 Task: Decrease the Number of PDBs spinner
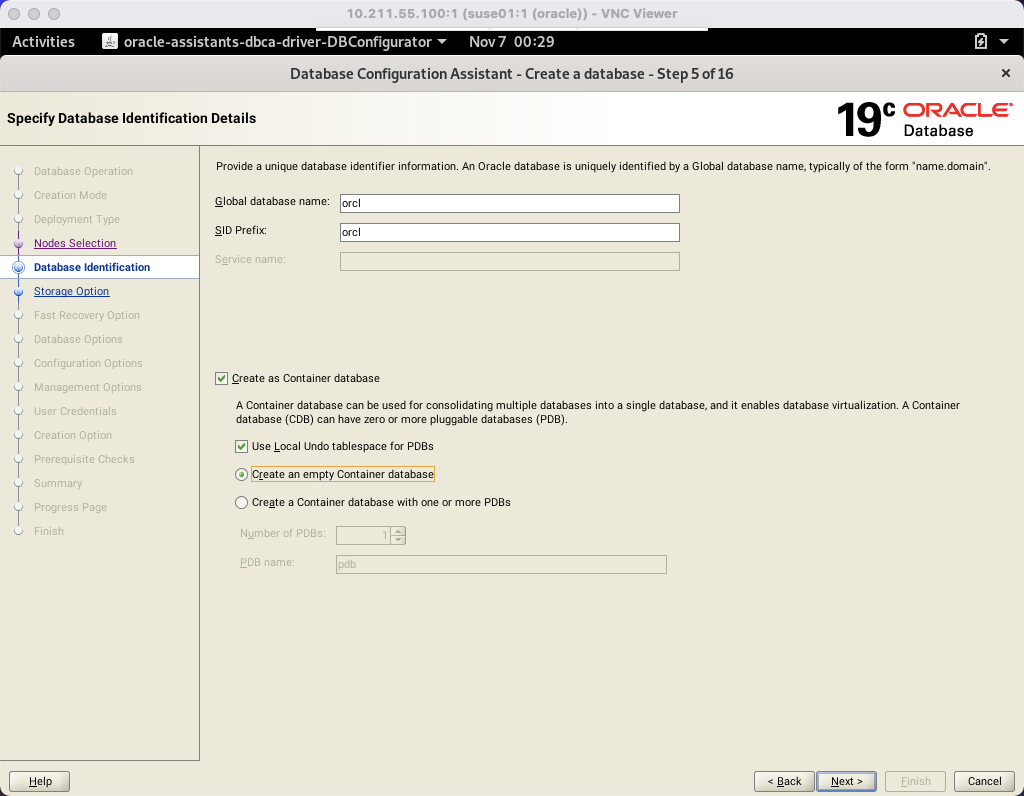398,540
